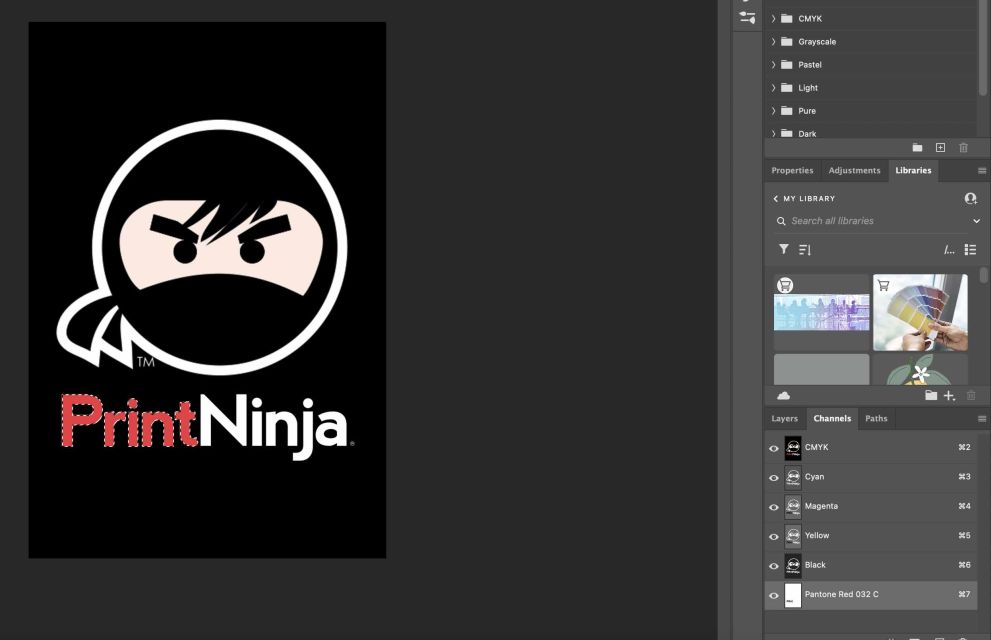Click the sort order icon in Libraries

pos(805,249)
